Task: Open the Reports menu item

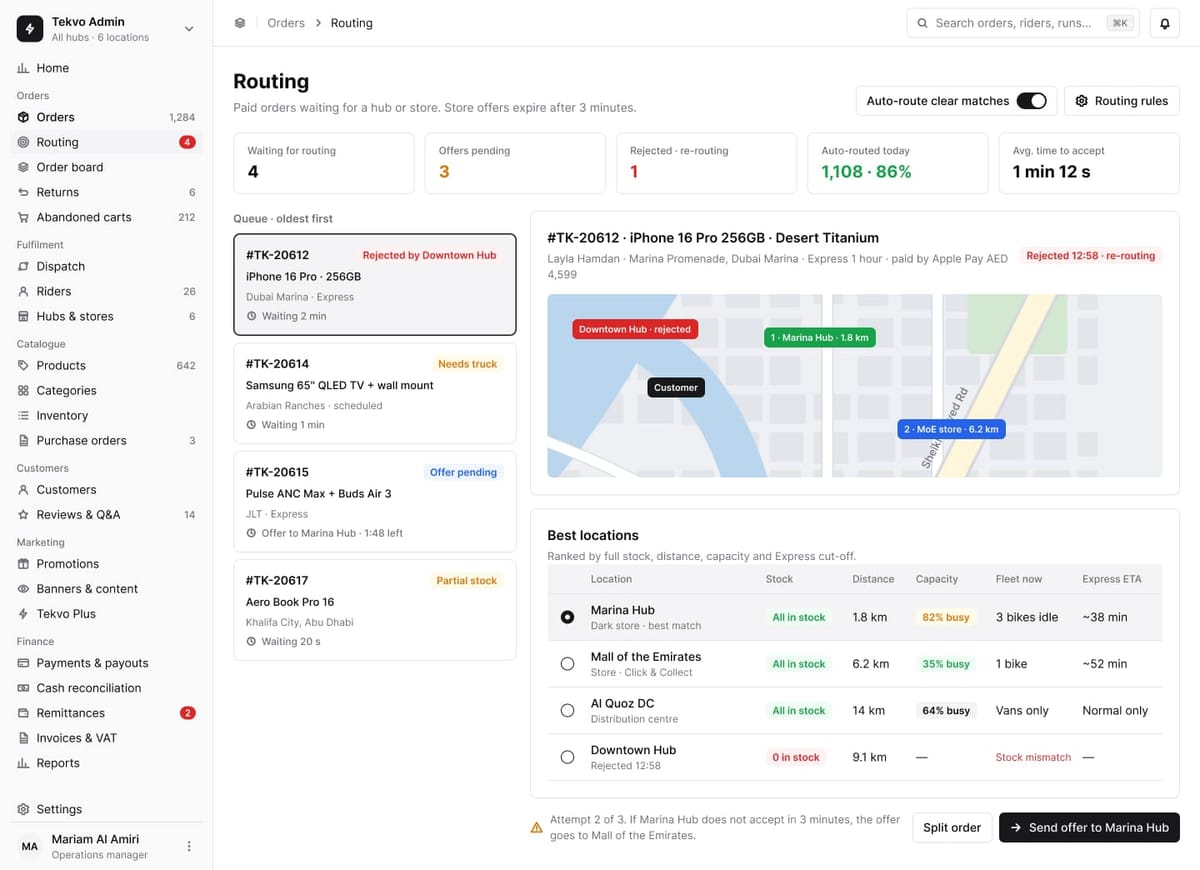Action: [x=106, y=763]
